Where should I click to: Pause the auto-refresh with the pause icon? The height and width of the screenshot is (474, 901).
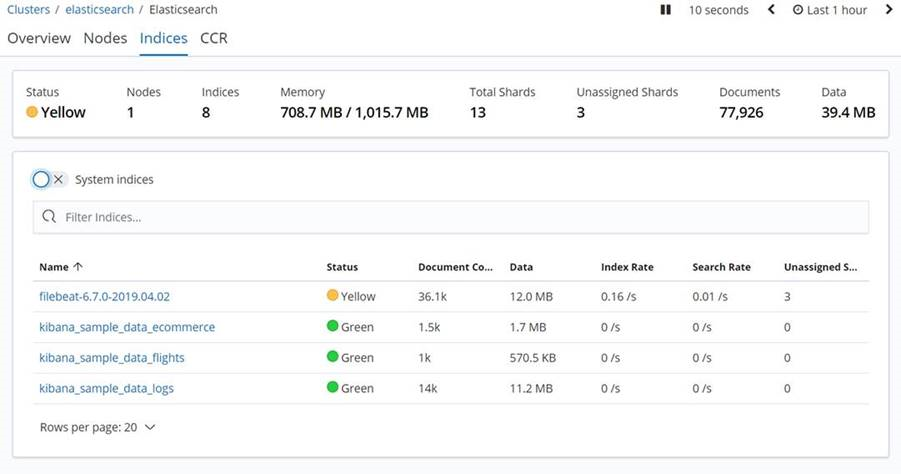point(665,10)
